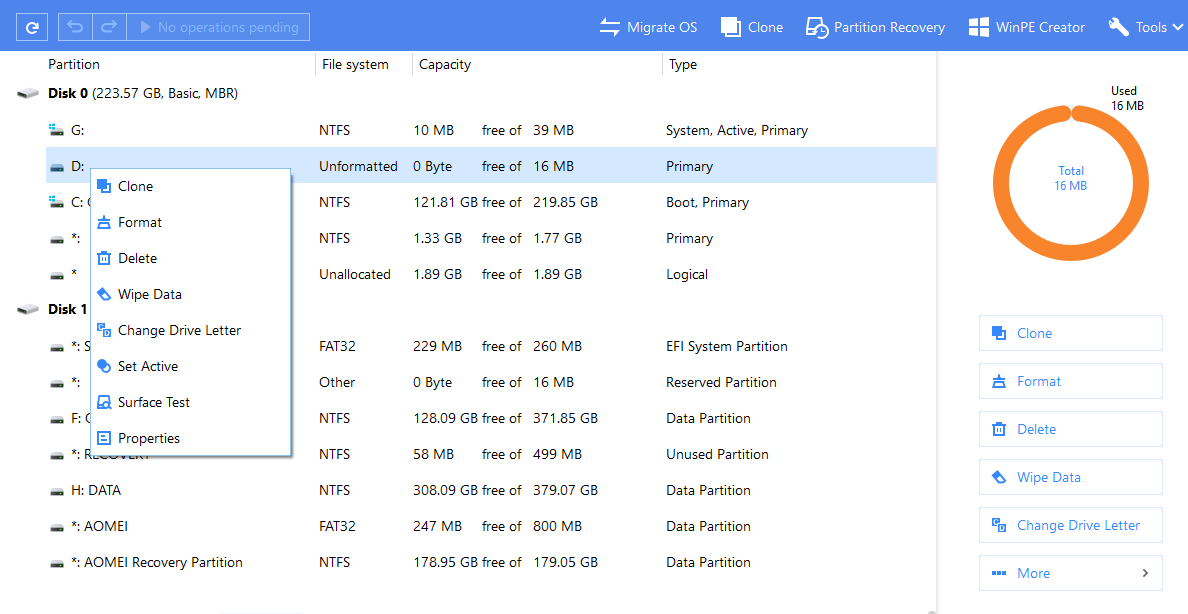
Task: Click the Wipe Data eraser icon in the context menu
Action: point(105,294)
